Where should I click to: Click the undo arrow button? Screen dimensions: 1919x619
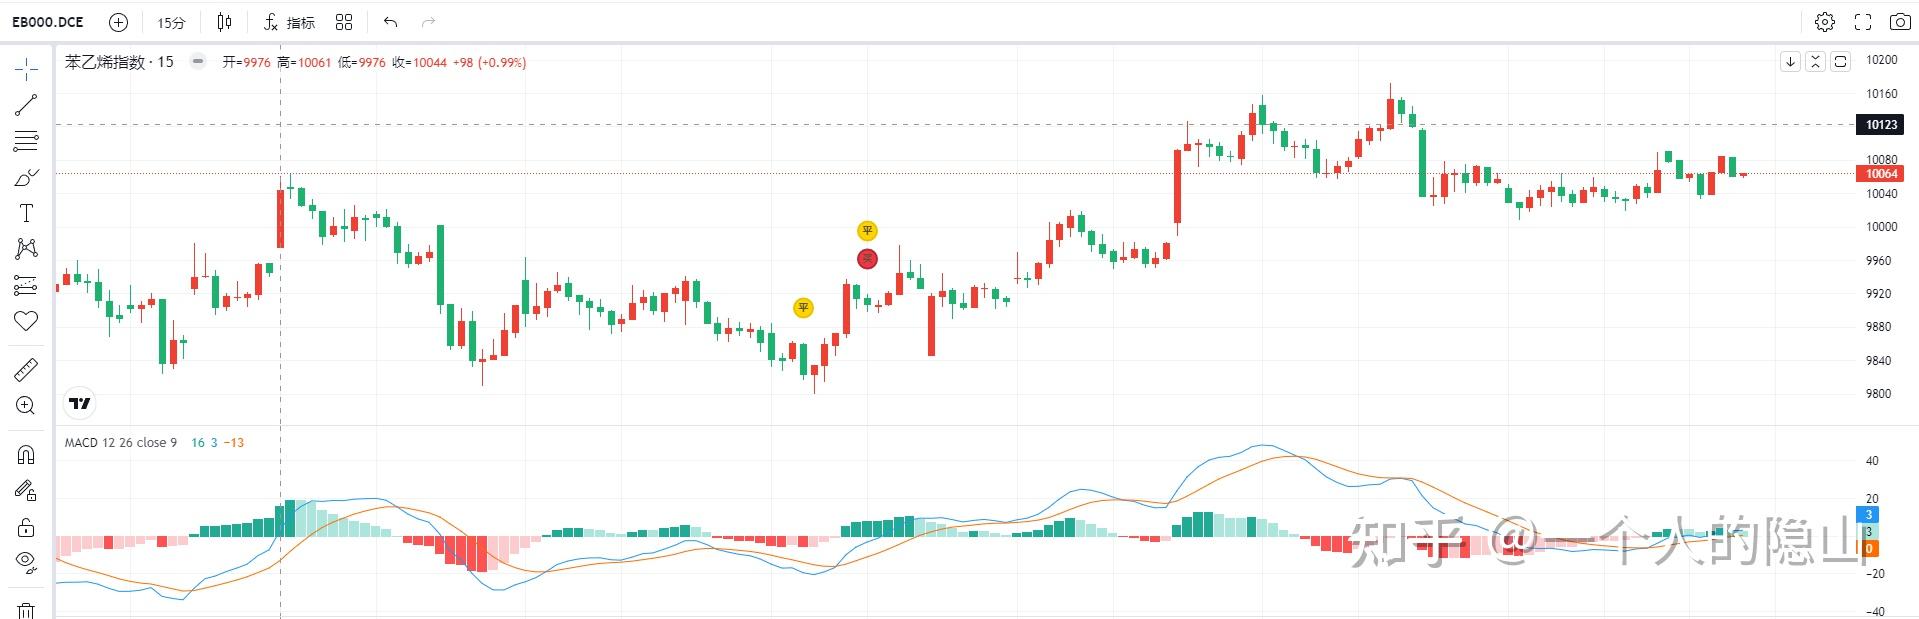point(389,21)
